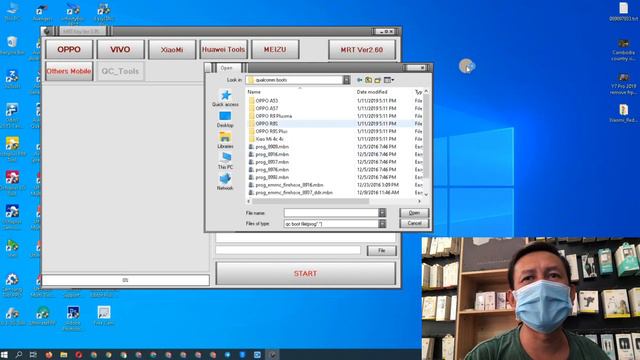This screenshot has width=640, height=360.
Task: Select Network in the dialog places bar
Action: 225,182
